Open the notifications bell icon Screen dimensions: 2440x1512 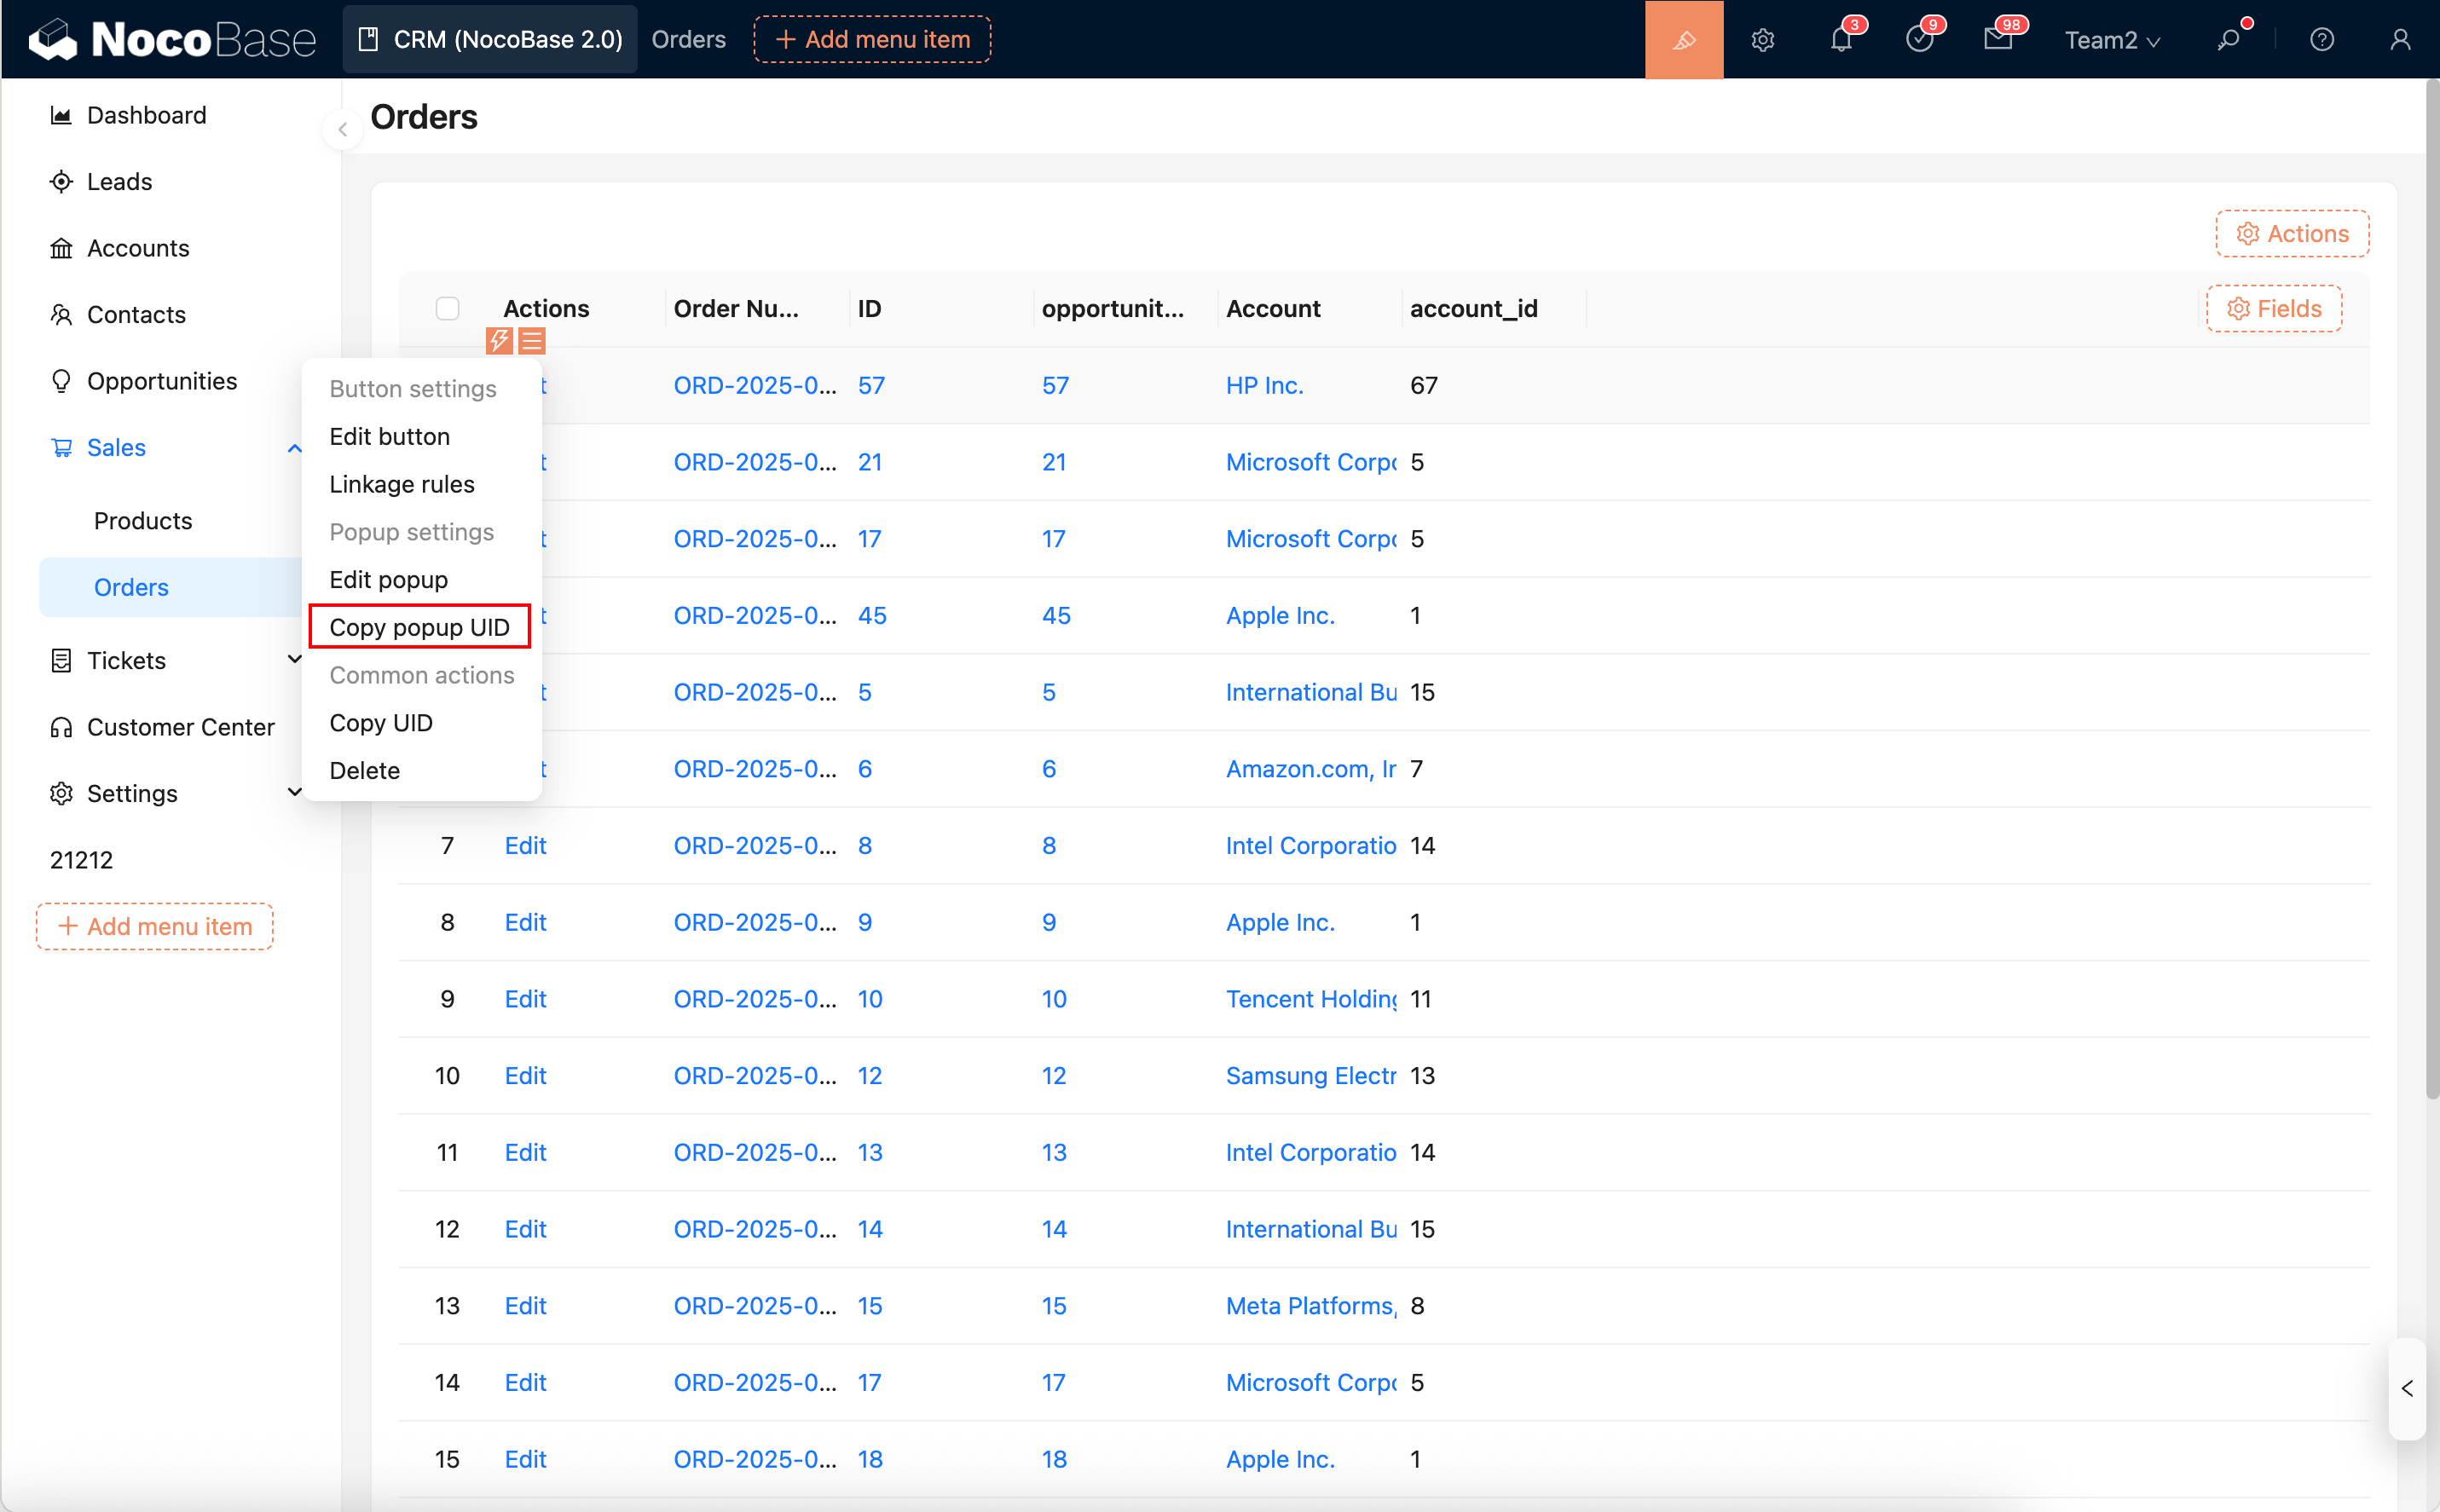[1840, 40]
